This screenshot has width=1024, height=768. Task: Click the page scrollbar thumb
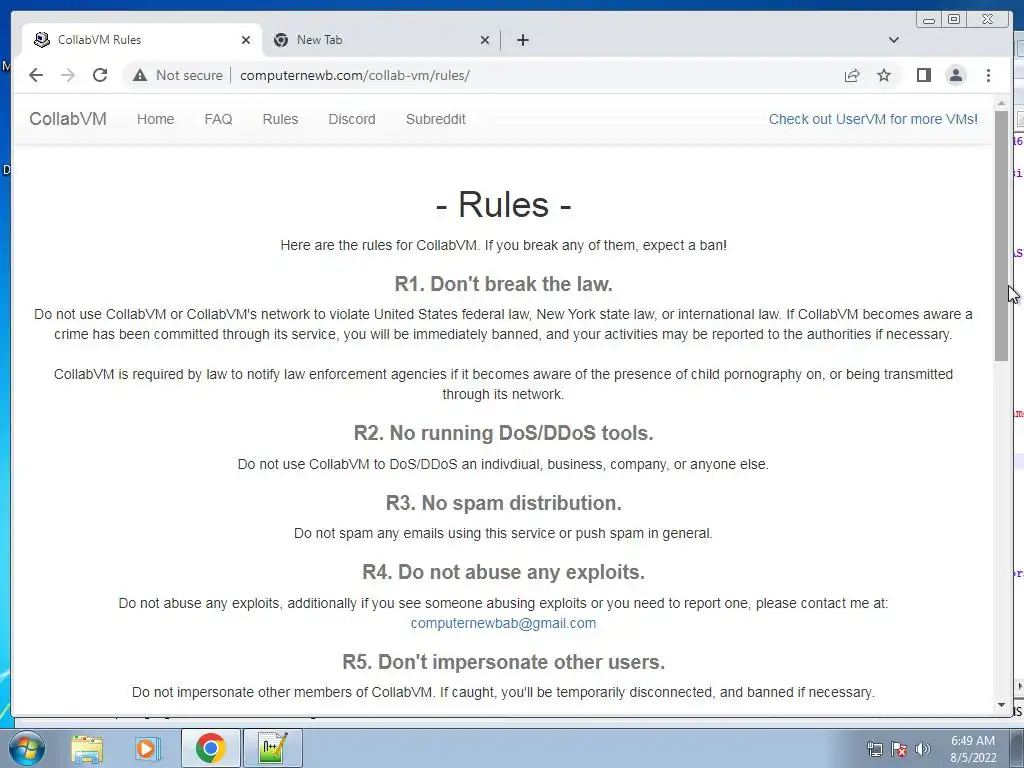click(1001, 235)
